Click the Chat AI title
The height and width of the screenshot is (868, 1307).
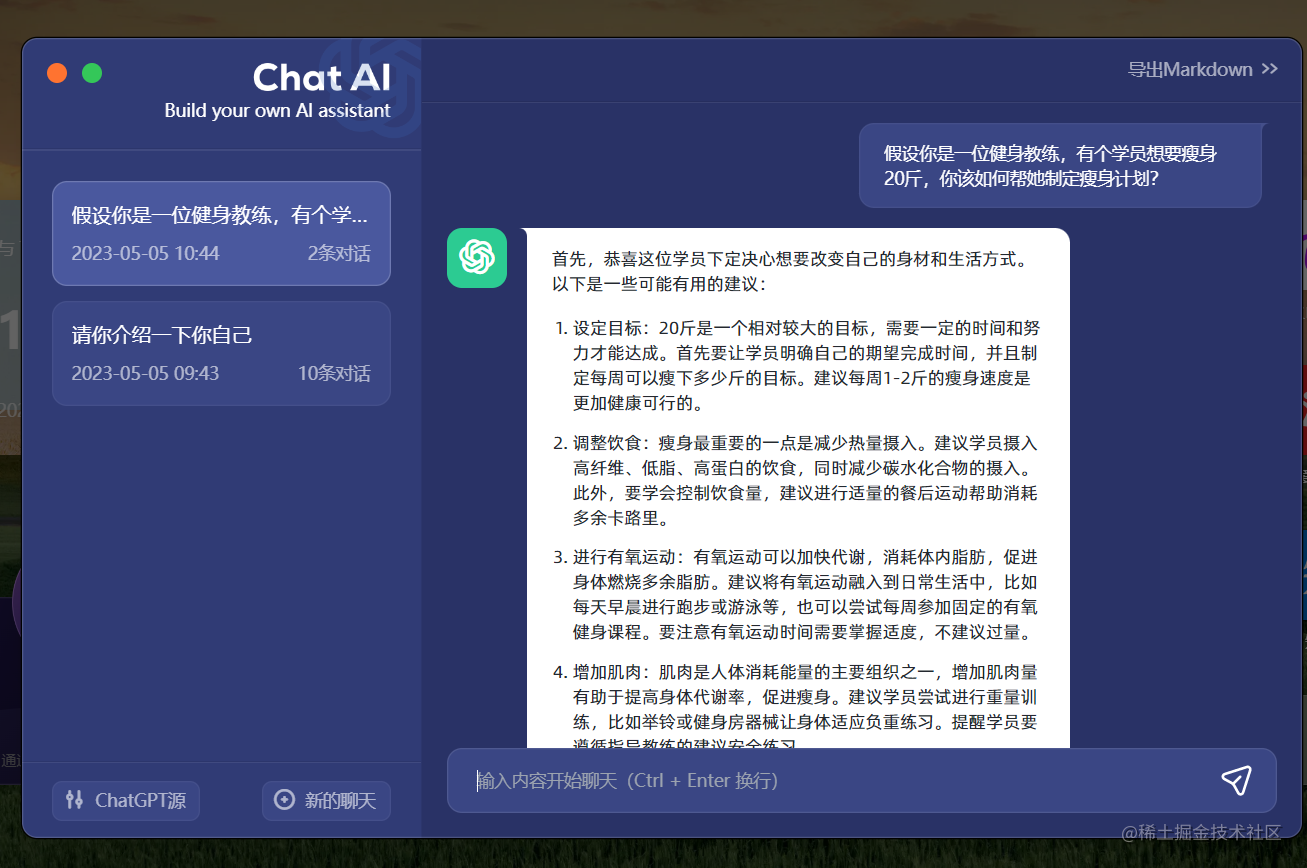point(322,77)
